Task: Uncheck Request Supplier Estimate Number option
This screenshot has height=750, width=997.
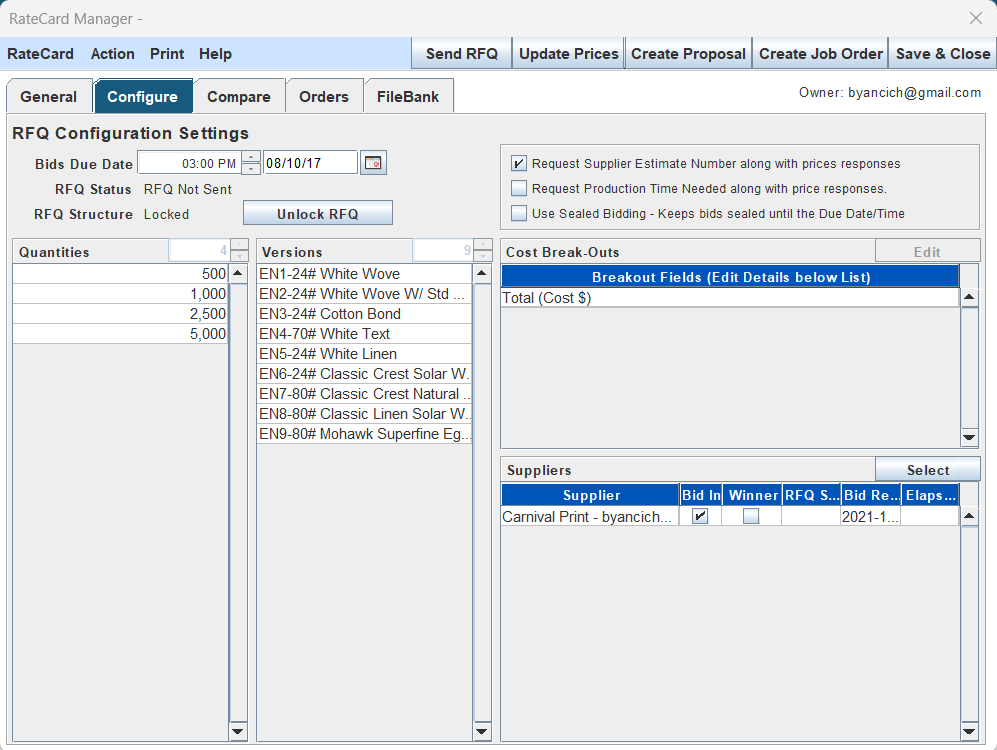Action: (518, 164)
